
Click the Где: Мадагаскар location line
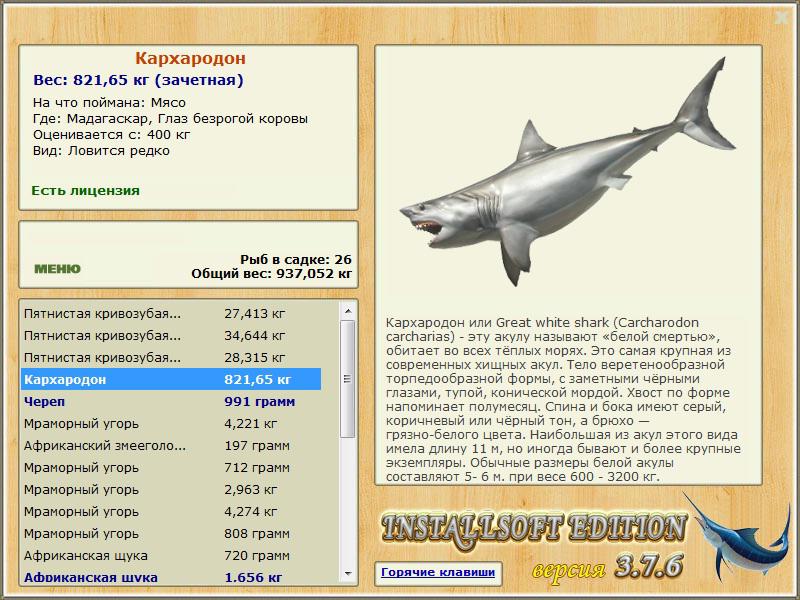(x=170, y=119)
